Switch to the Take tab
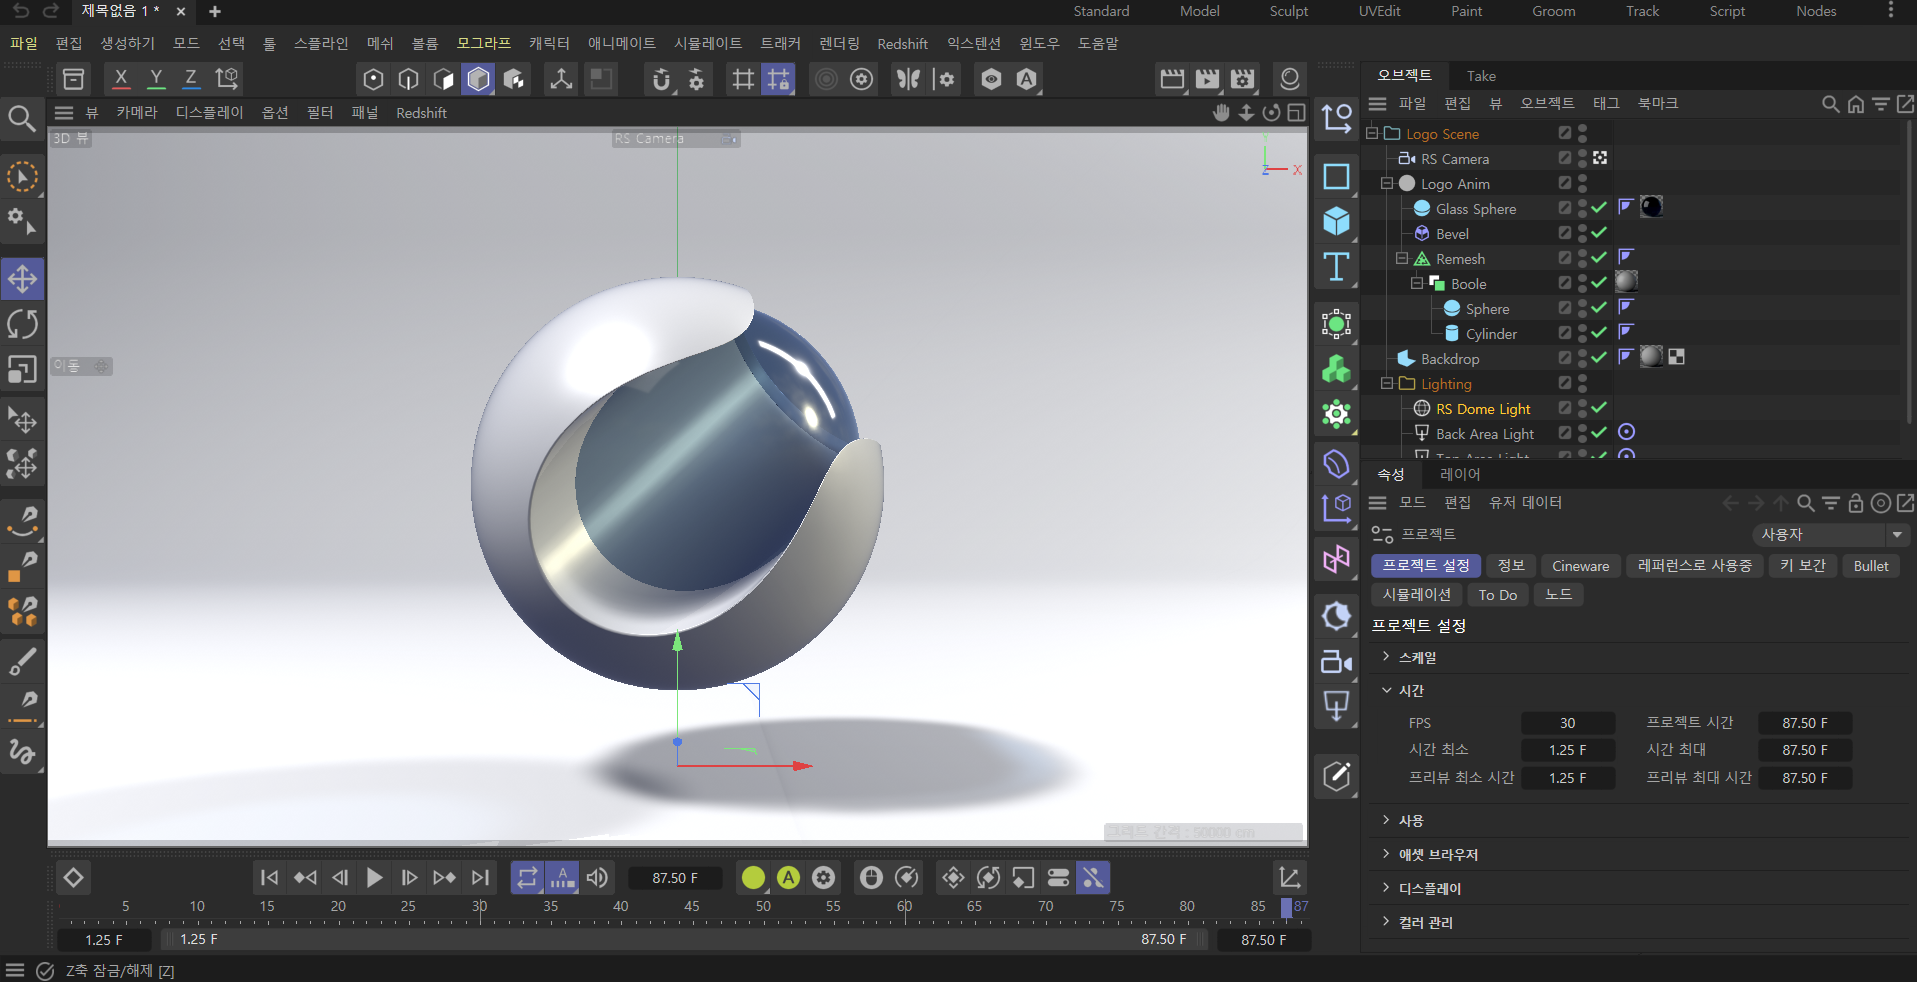Image resolution: width=1917 pixels, height=982 pixels. (x=1481, y=76)
